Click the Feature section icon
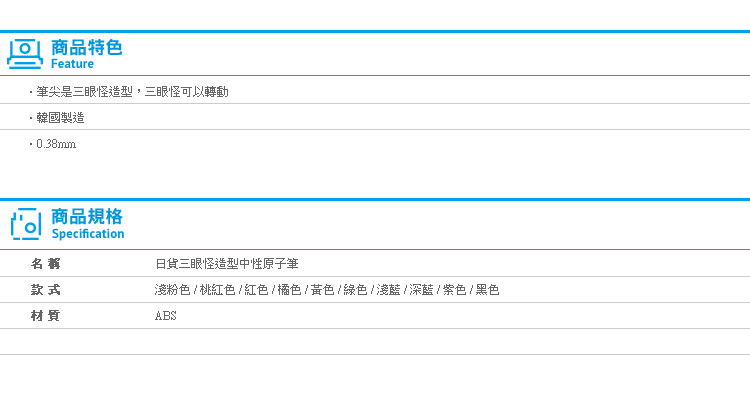 tap(25, 54)
